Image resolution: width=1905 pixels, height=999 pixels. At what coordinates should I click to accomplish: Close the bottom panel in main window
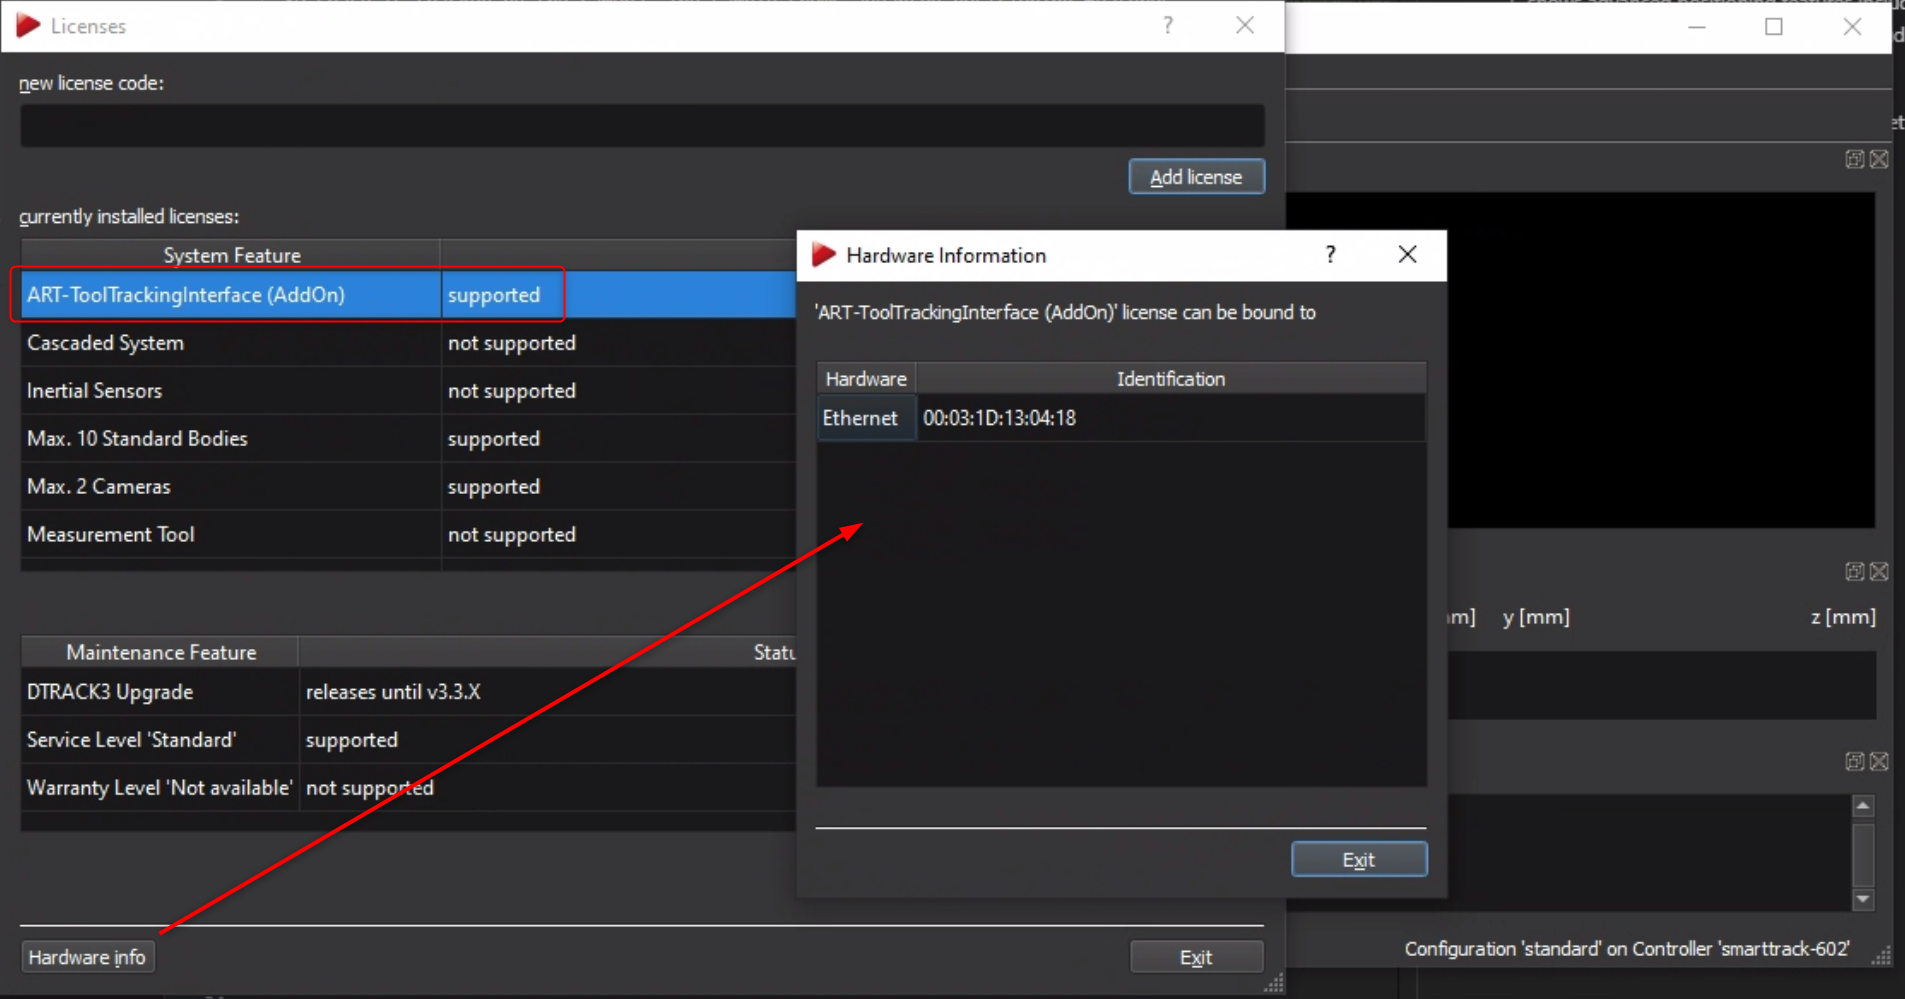[1879, 761]
